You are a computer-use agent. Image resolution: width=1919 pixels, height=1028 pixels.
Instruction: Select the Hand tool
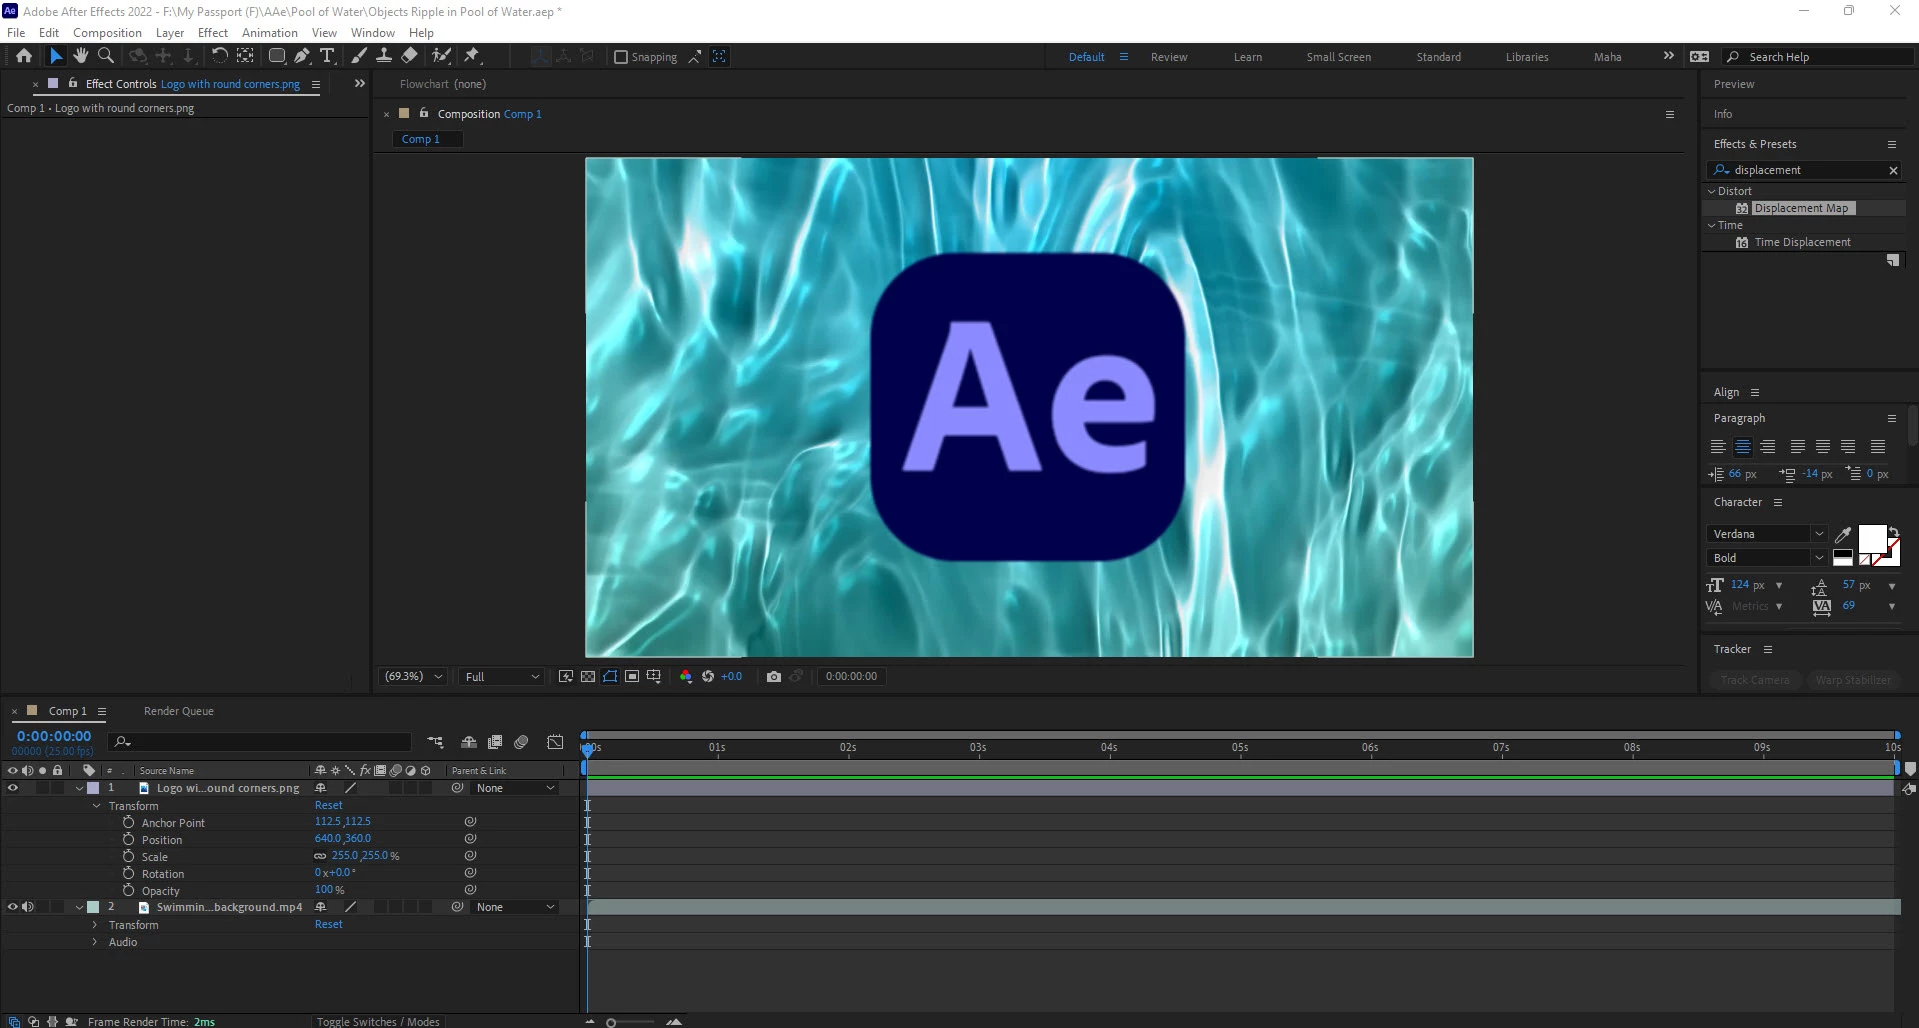click(81, 57)
